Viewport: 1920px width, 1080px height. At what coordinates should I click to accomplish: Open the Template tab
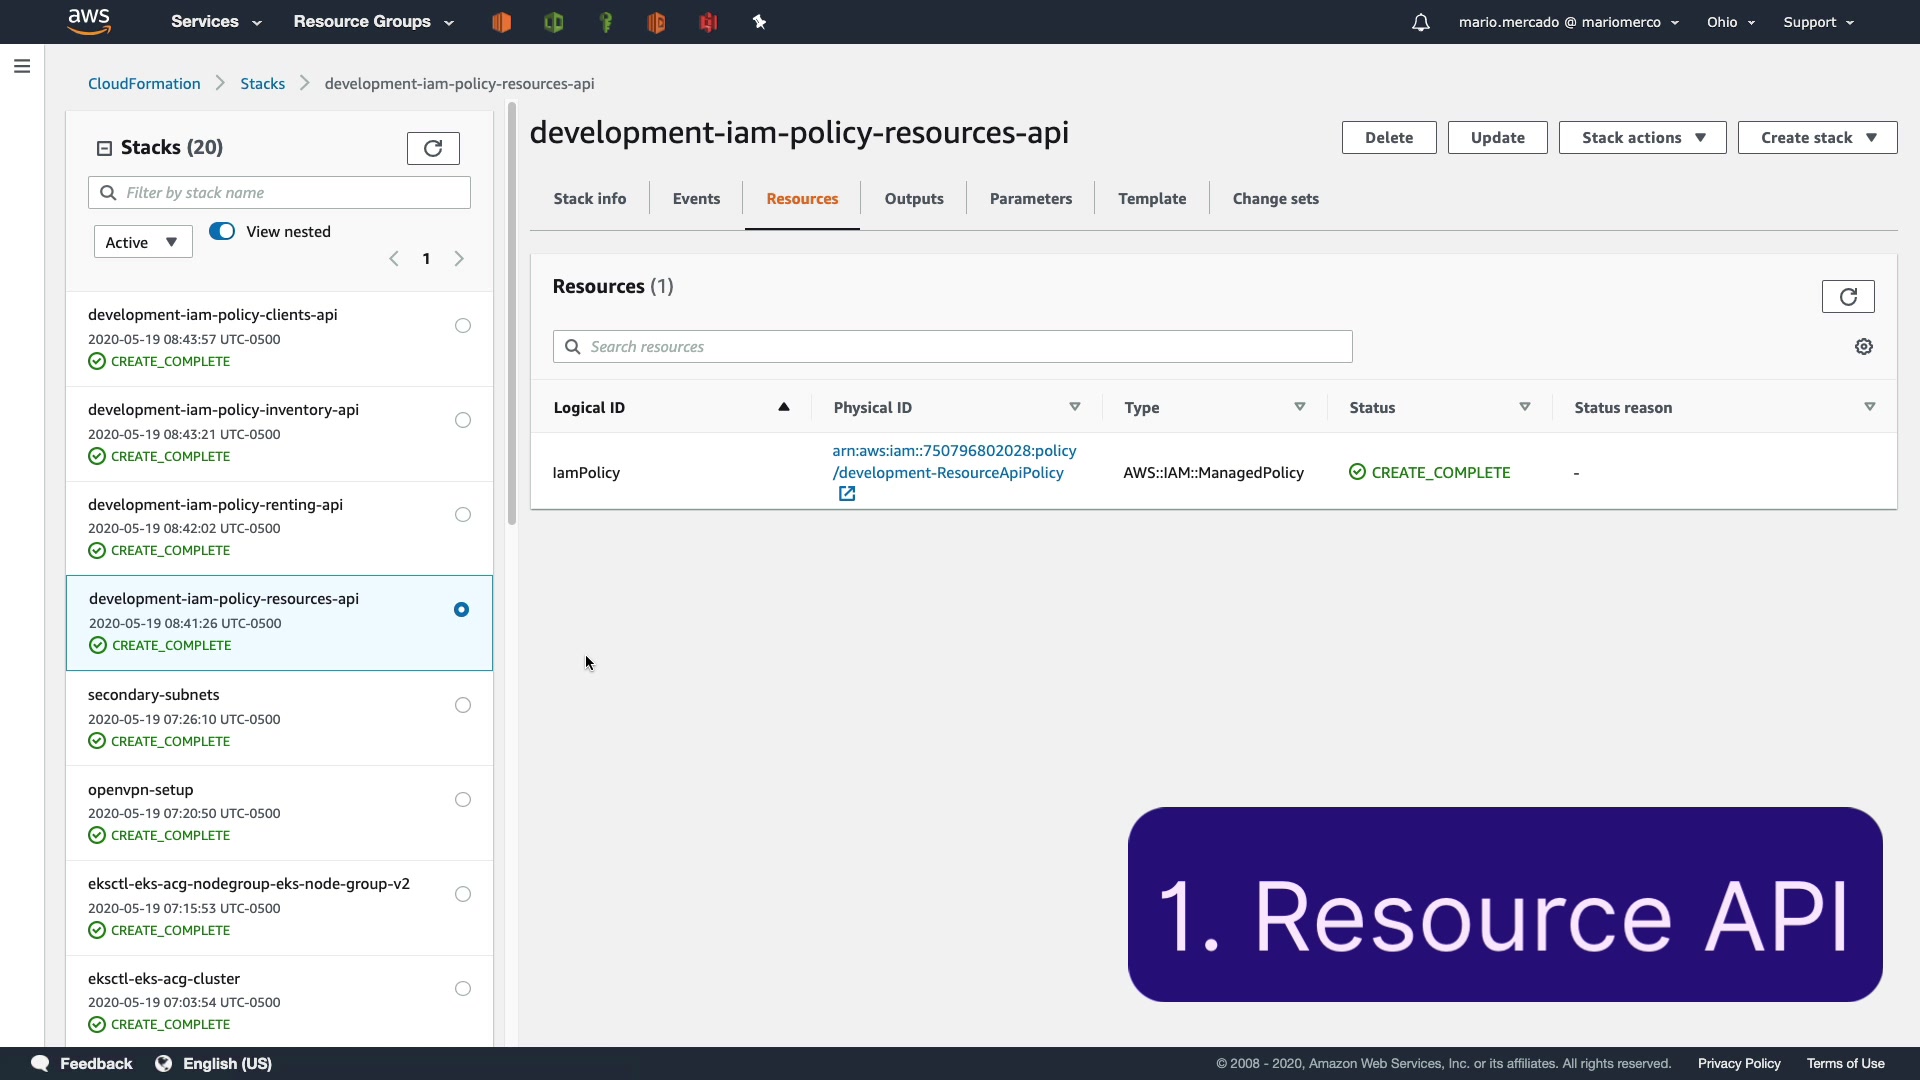coord(1152,199)
